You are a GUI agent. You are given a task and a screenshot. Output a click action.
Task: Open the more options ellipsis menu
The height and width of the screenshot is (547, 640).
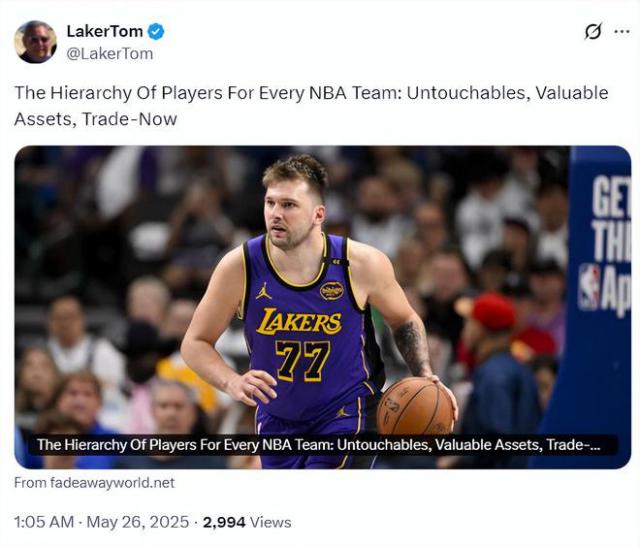621,31
